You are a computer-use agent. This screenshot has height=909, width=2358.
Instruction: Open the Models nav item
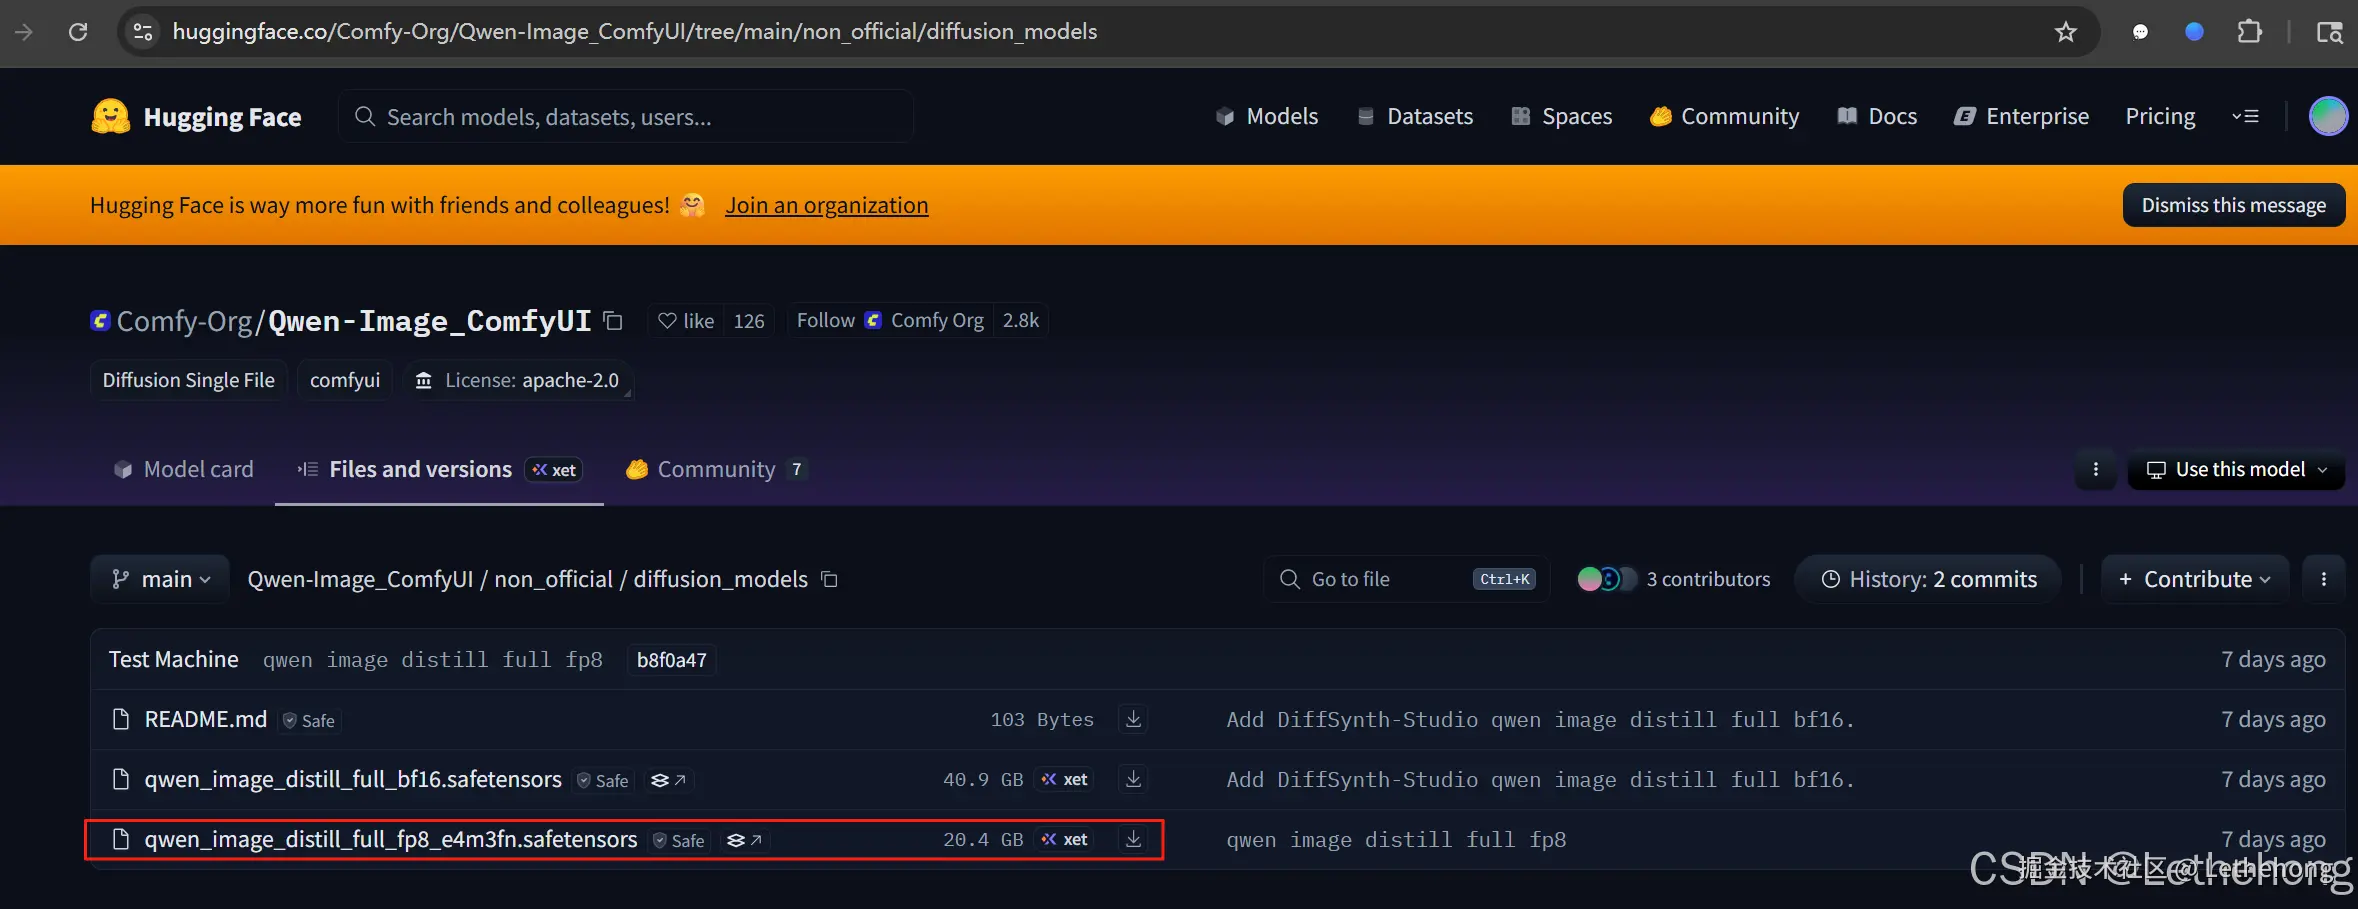pos(1267,116)
